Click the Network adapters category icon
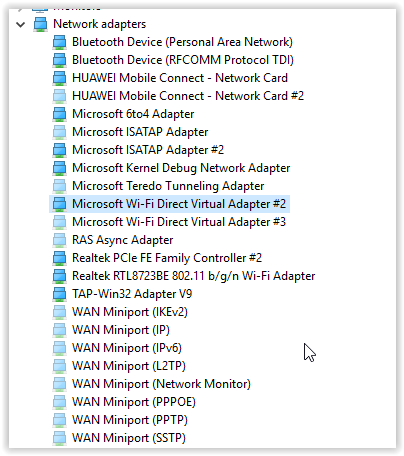The height and width of the screenshot is (456, 404). click(x=40, y=24)
